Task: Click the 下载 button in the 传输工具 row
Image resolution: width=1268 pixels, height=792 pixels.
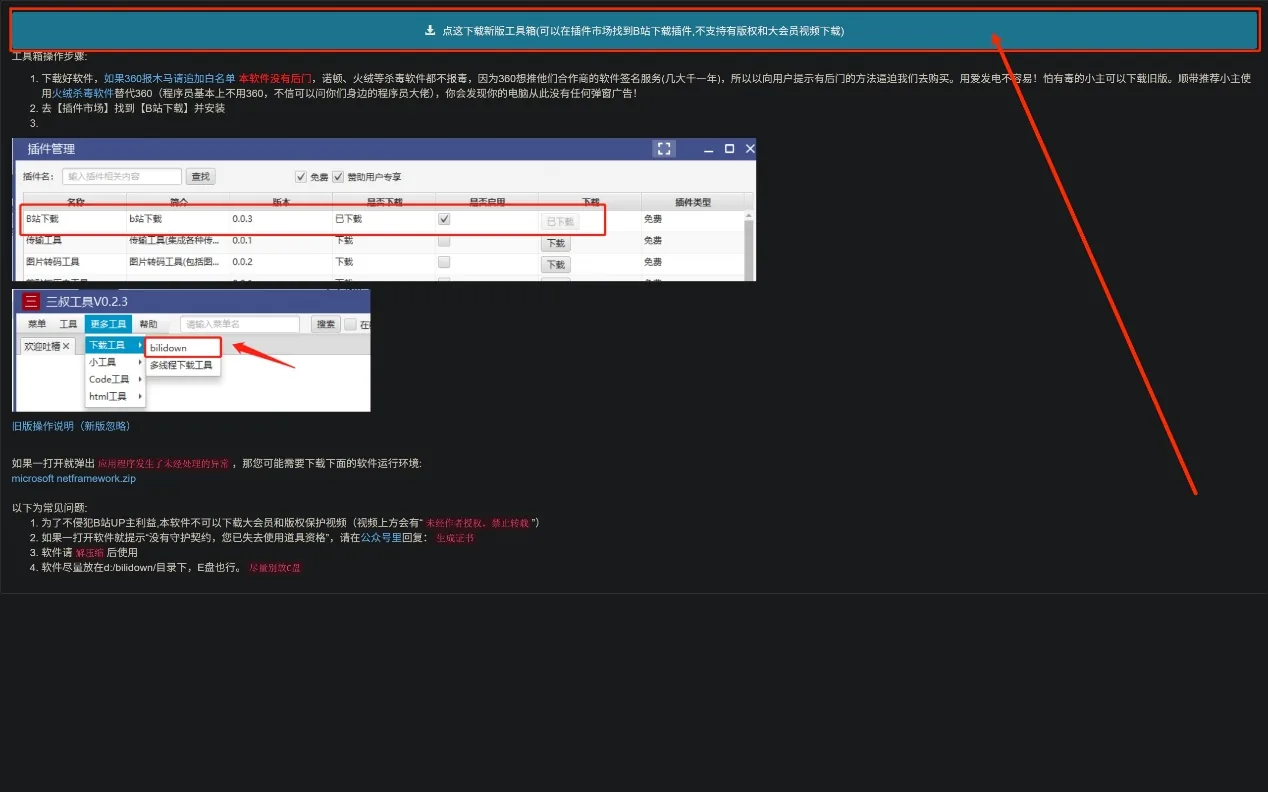Action: (556, 243)
